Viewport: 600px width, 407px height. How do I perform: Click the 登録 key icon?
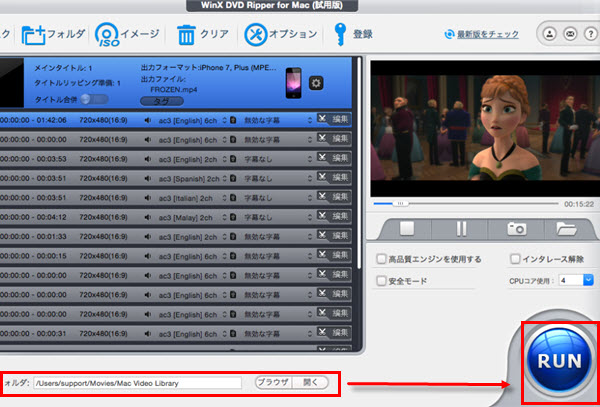pos(339,34)
